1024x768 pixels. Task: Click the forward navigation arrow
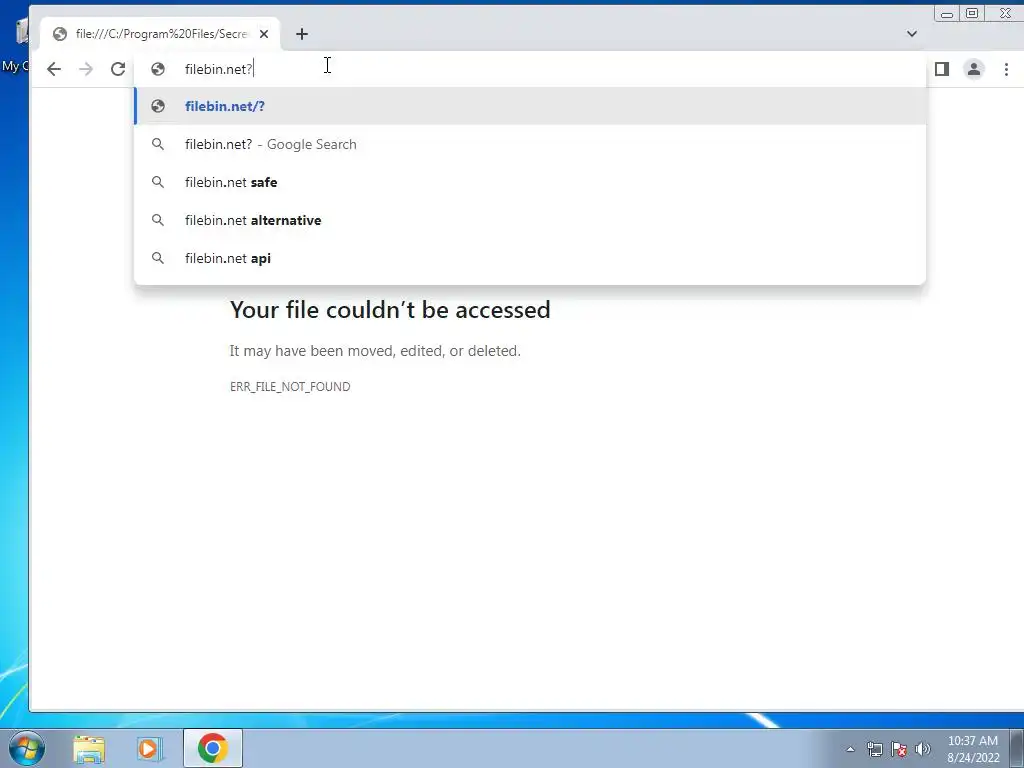pos(86,69)
